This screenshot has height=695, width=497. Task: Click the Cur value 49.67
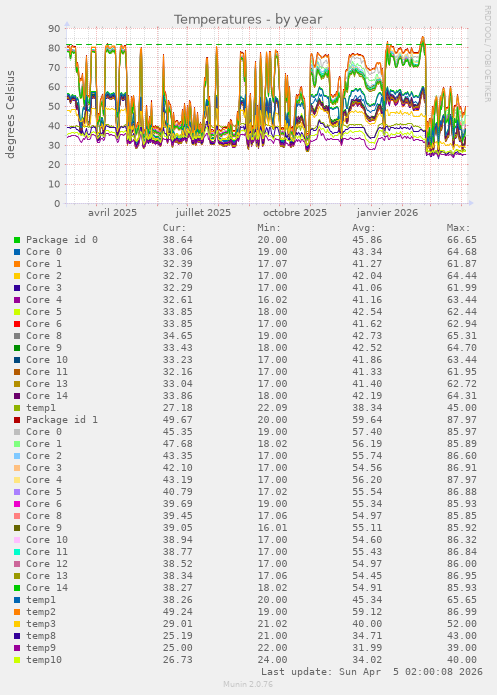pyautogui.click(x=177, y=420)
